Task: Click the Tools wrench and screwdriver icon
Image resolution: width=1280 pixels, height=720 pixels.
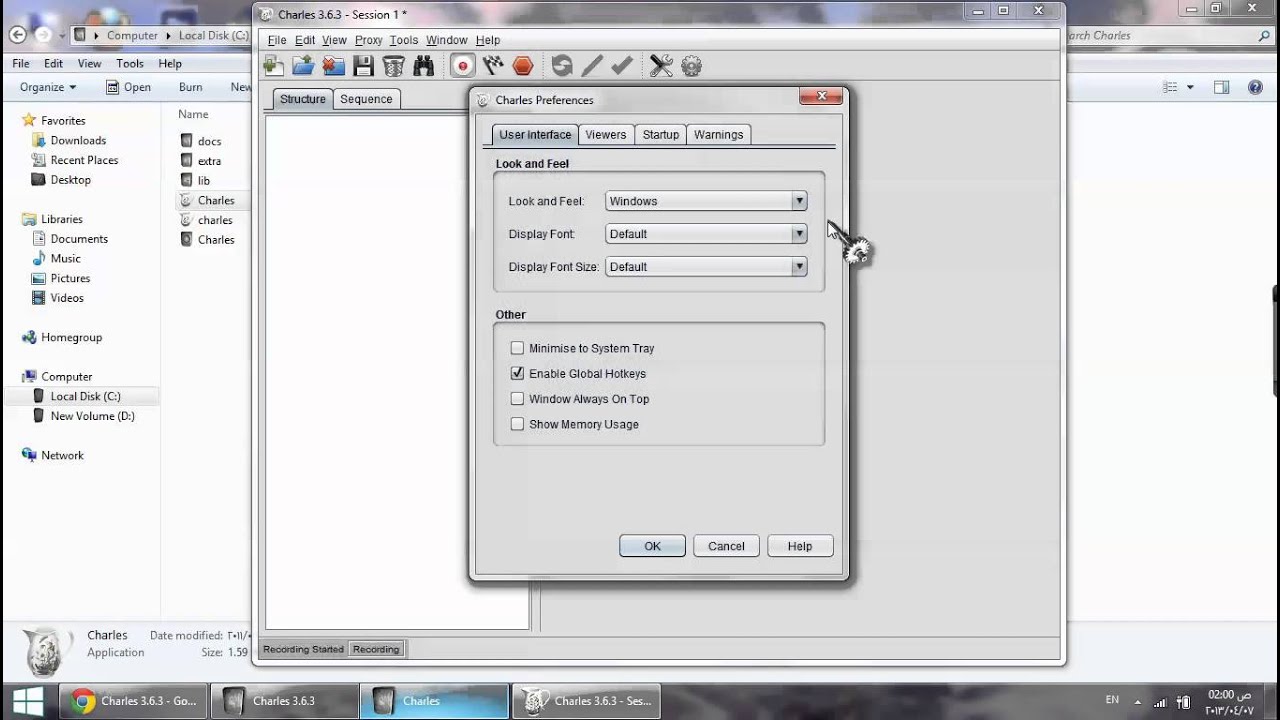Action: pos(661,66)
